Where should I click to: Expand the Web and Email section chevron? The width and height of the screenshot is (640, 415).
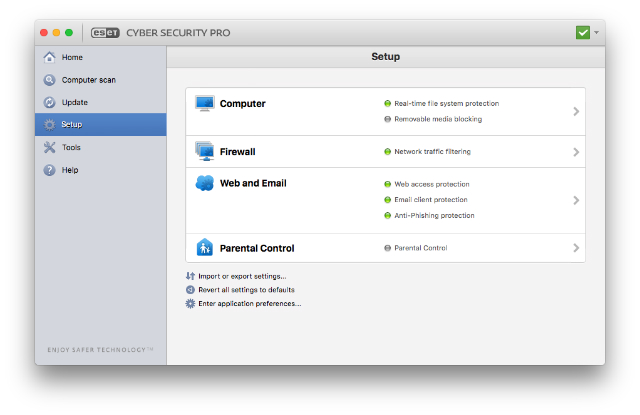[x=576, y=200]
